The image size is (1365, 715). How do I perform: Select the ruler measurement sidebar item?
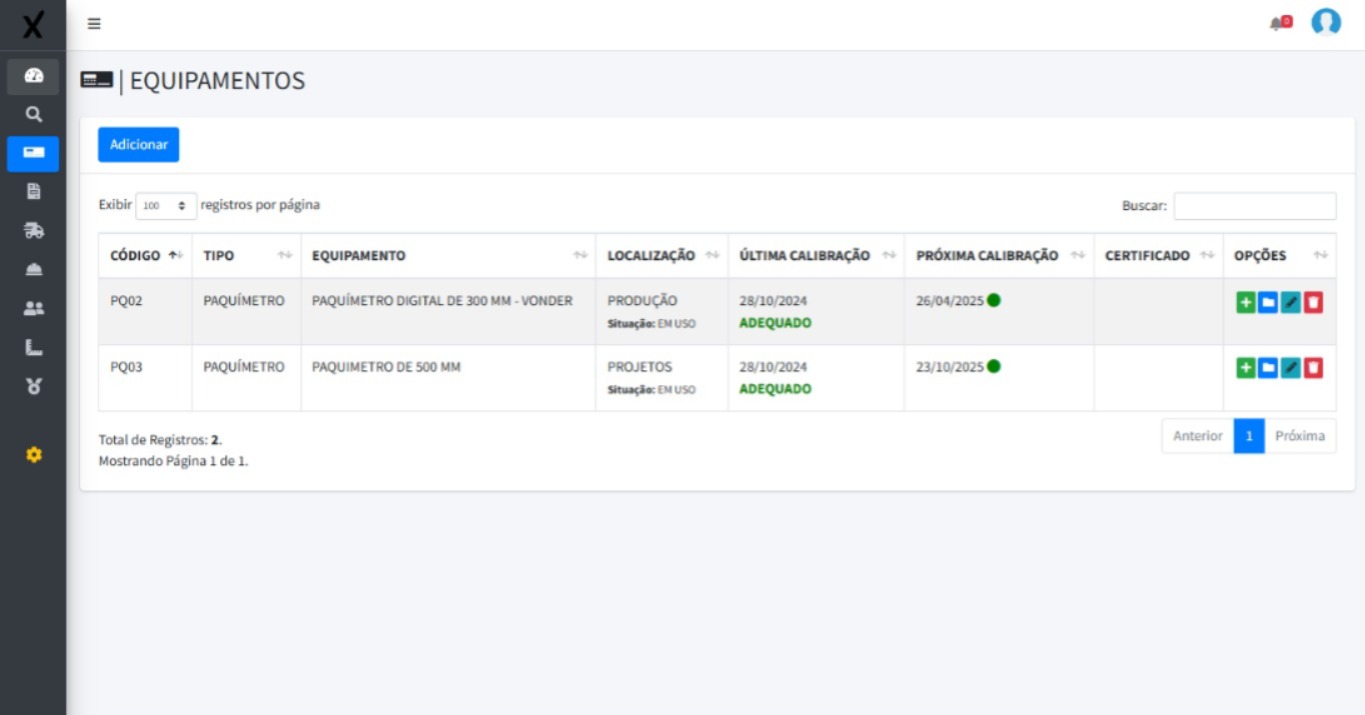pos(33,348)
